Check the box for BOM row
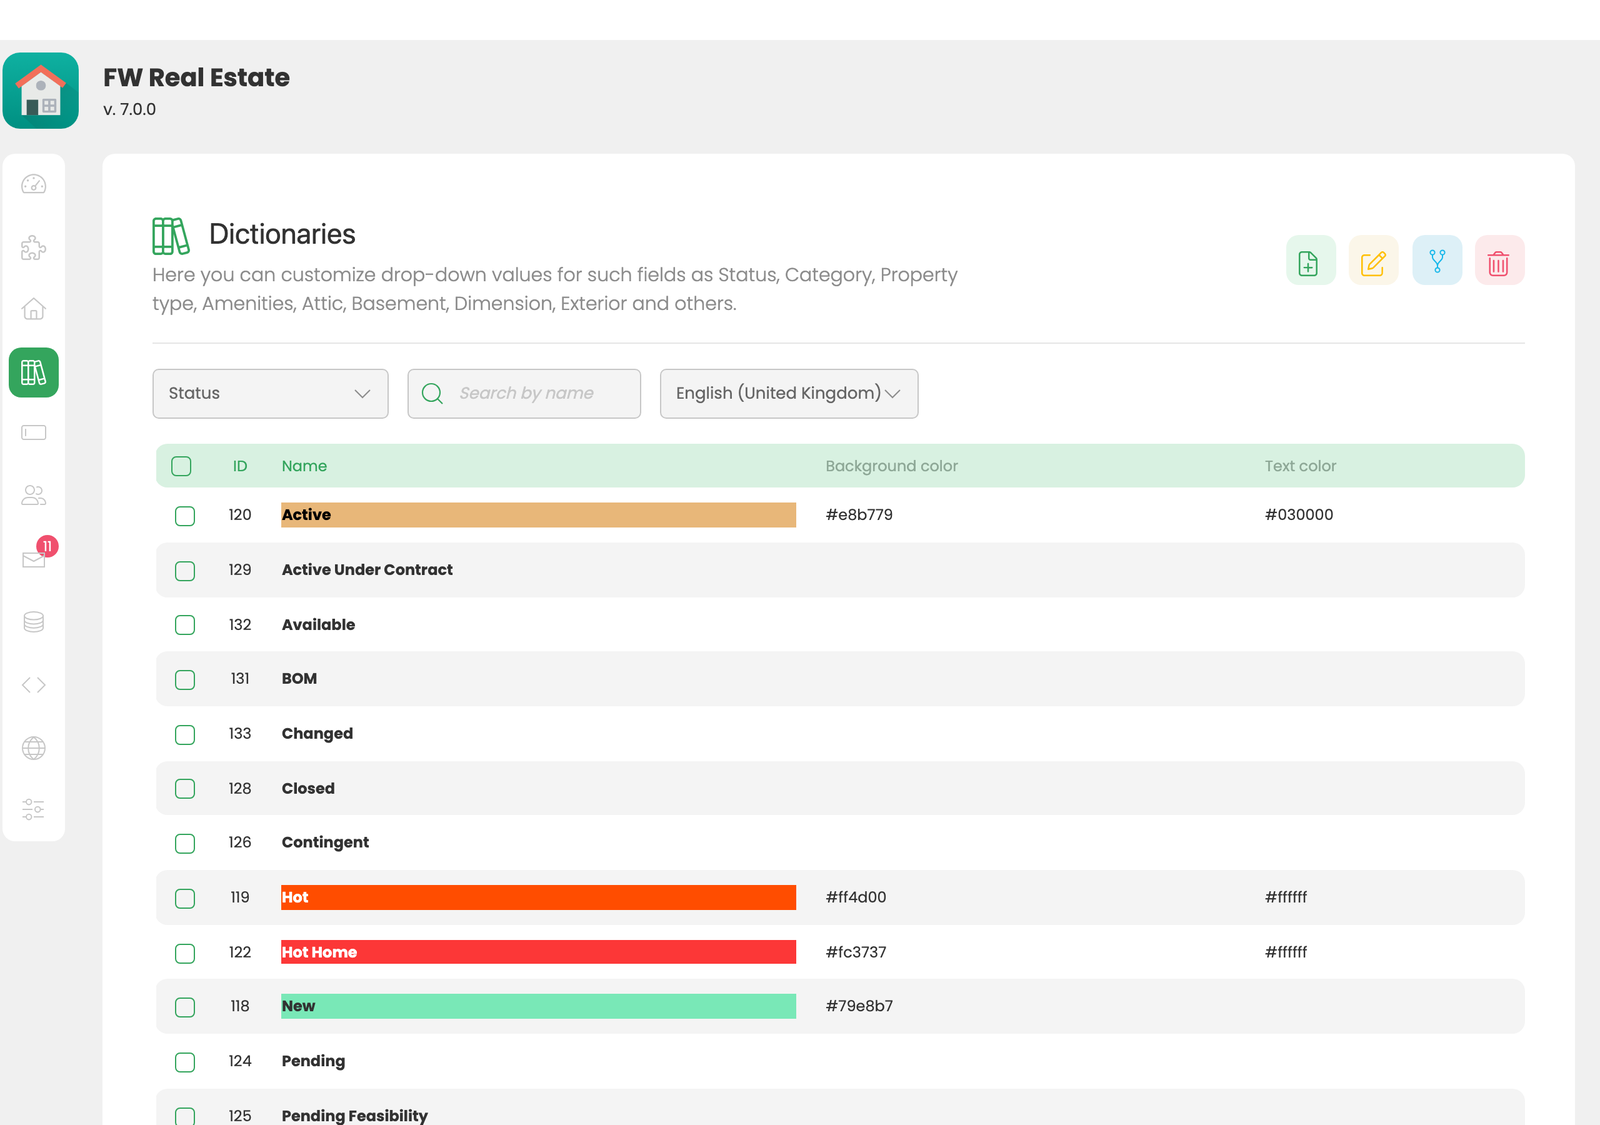 (185, 680)
